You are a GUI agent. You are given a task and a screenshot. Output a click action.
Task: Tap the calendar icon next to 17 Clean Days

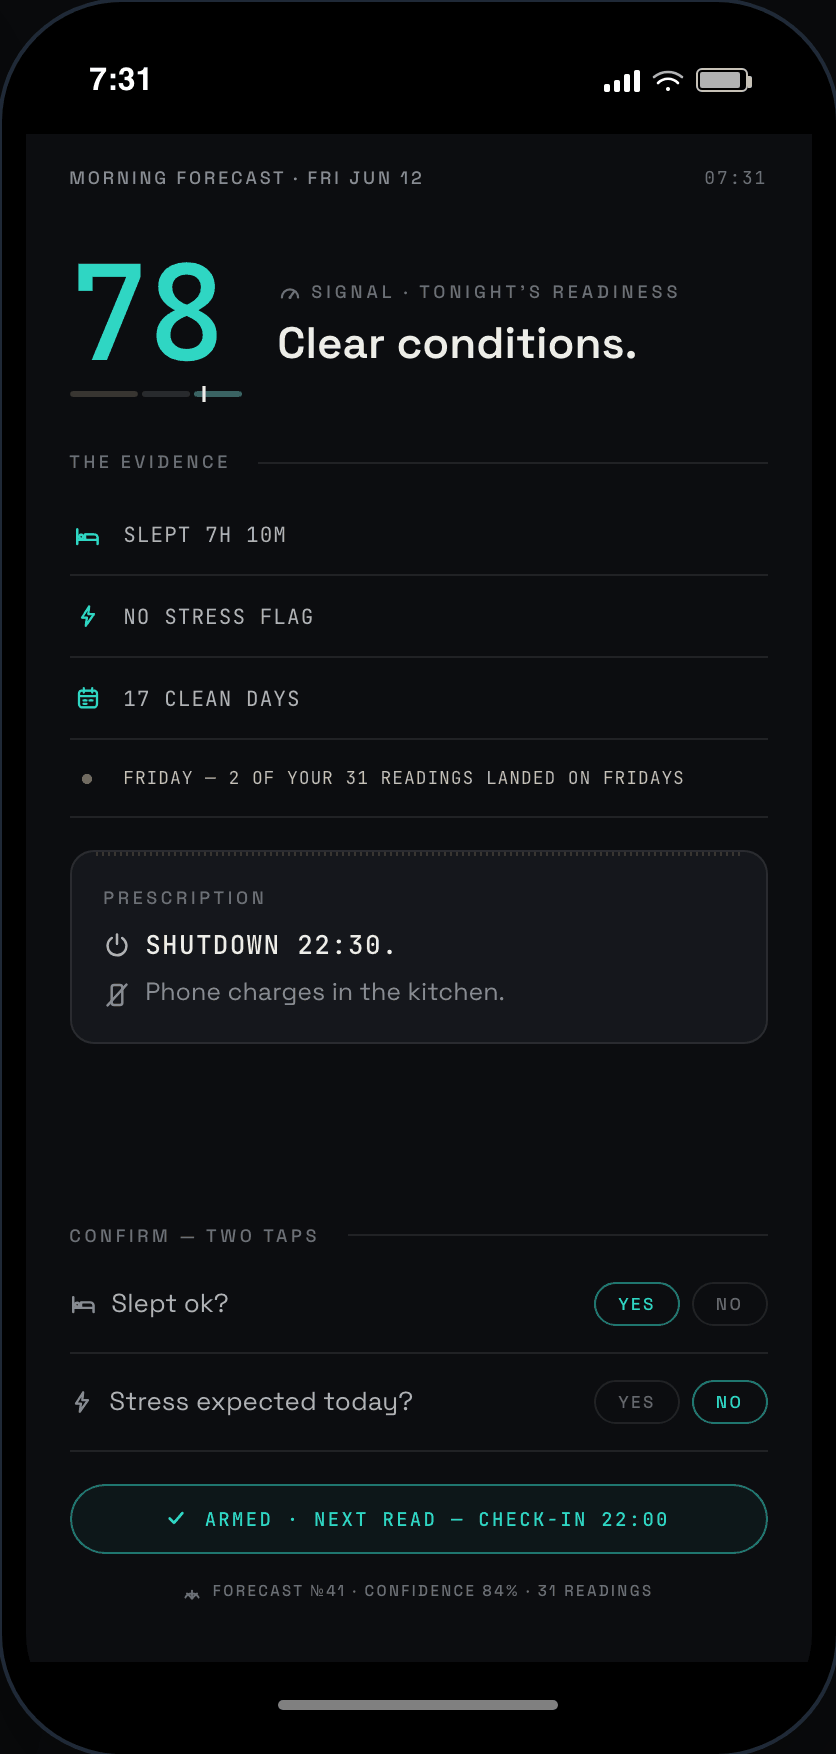pyautogui.click(x=88, y=698)
